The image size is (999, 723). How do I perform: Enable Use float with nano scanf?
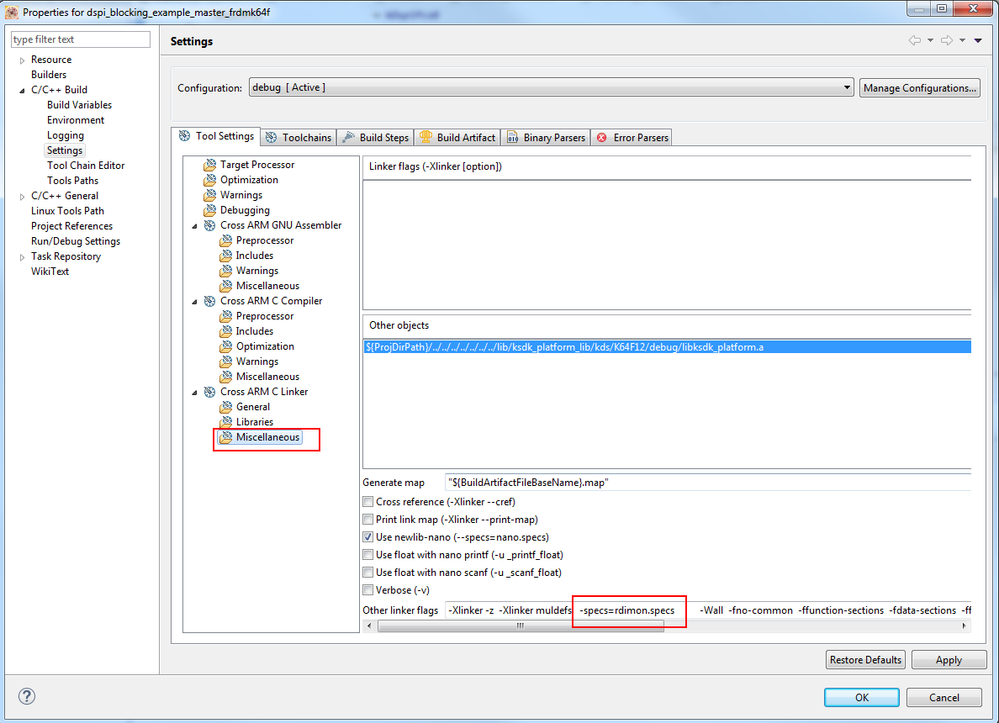coord(368,573)
